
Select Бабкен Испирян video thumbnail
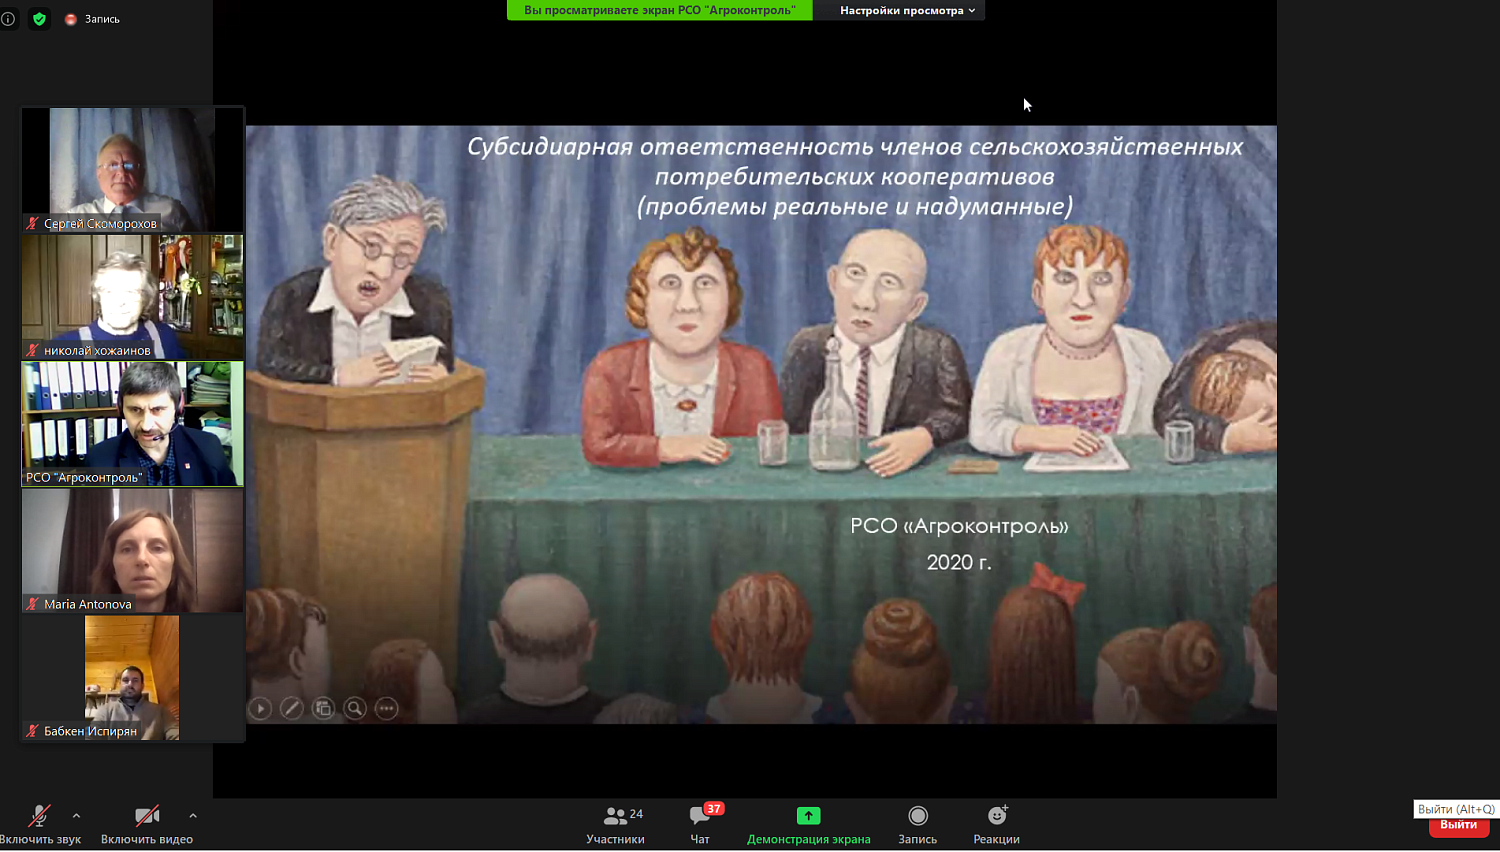133,678
